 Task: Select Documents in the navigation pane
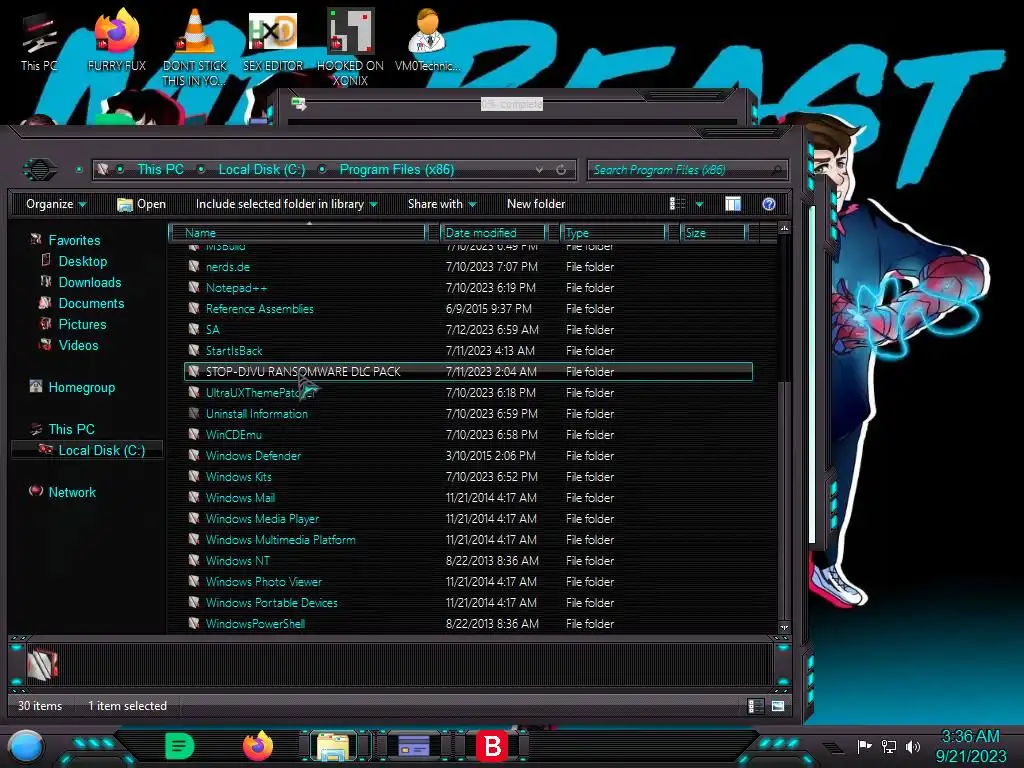tap(91, 303)
